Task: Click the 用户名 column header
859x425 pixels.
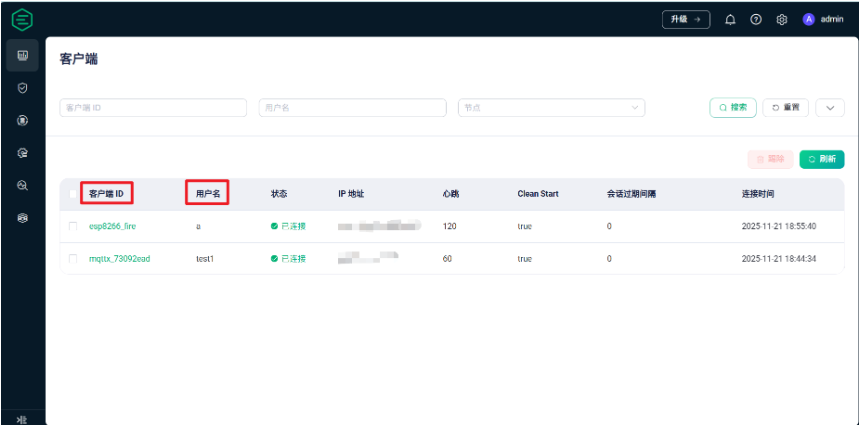Action: [x=208, y=194]
